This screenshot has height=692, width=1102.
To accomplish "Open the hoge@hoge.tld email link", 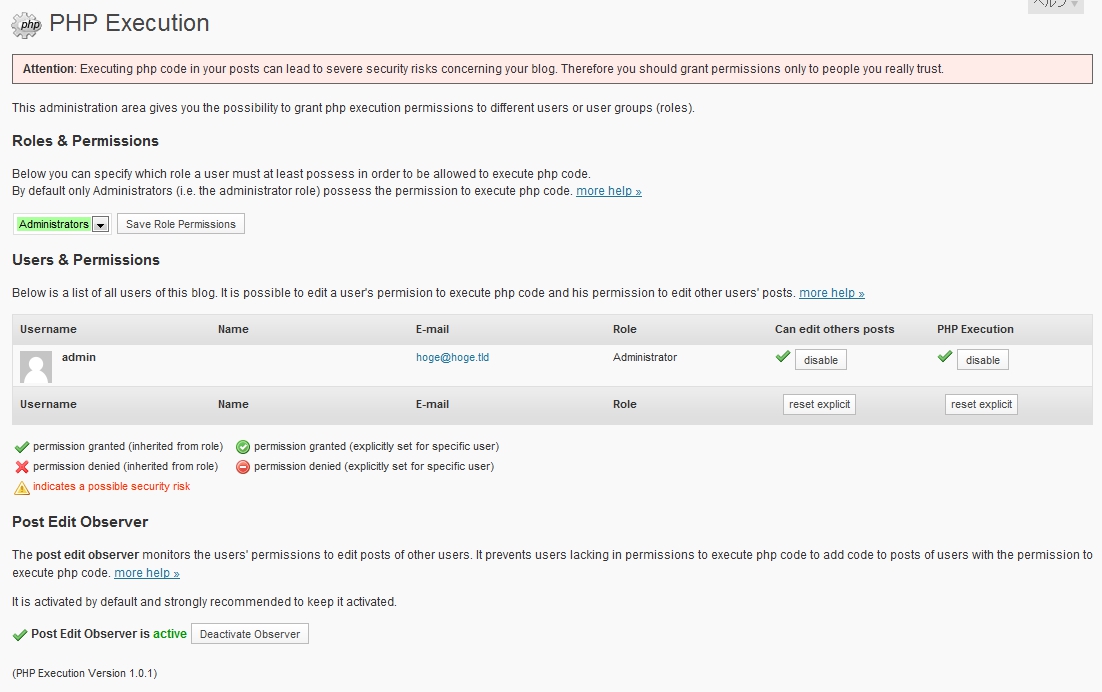I will click(452, 357).
